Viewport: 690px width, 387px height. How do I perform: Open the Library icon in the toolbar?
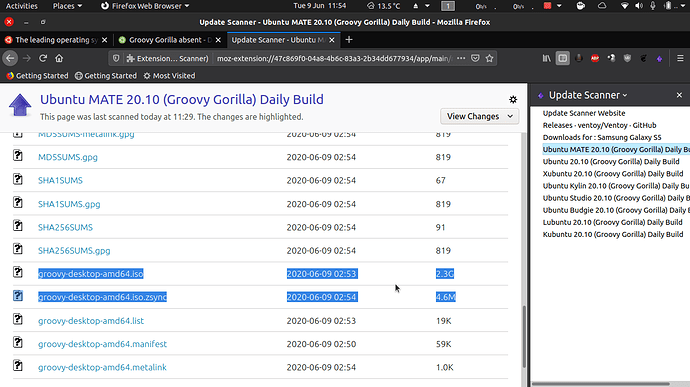(x=546, y=58)
